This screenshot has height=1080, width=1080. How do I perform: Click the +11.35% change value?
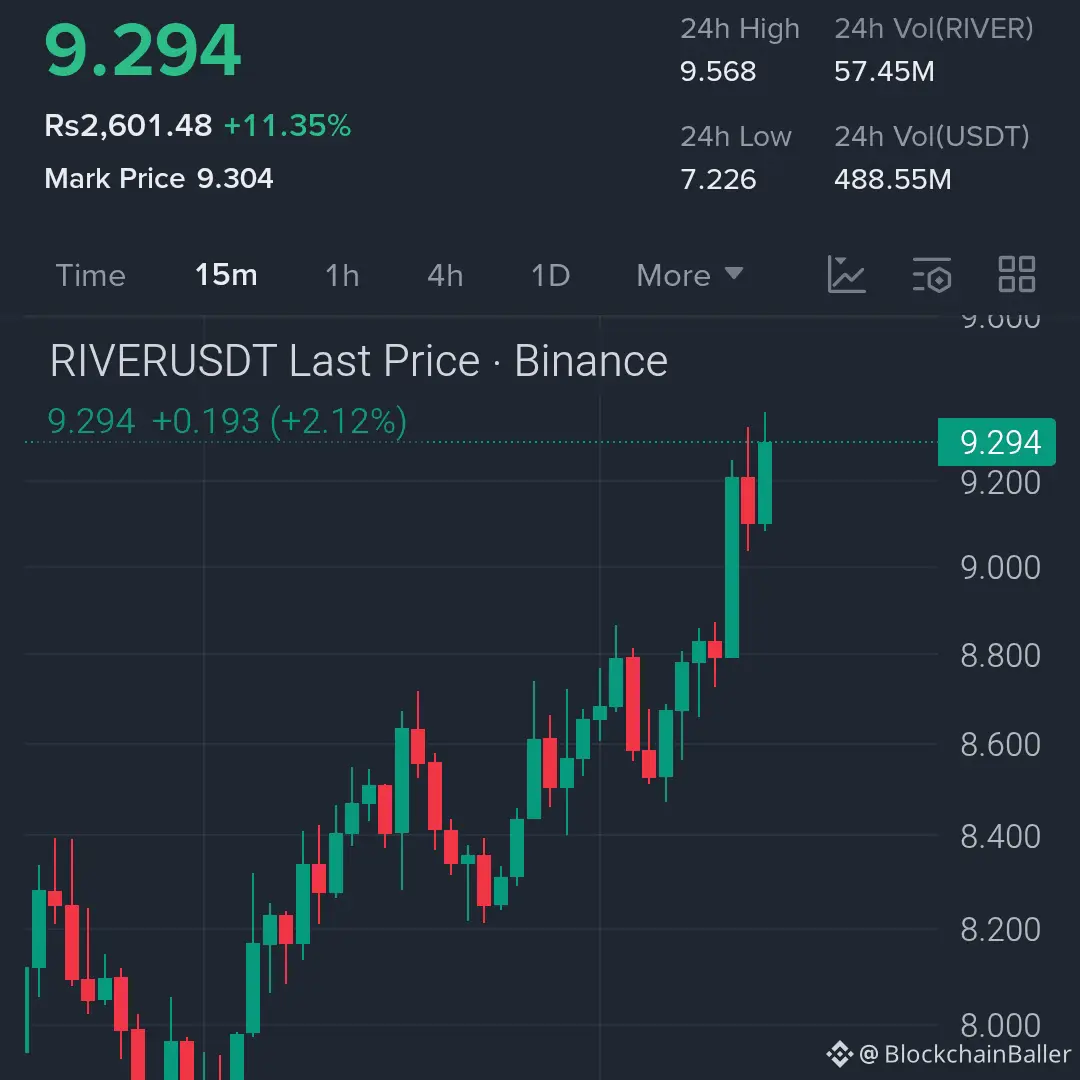click(287, 125)
